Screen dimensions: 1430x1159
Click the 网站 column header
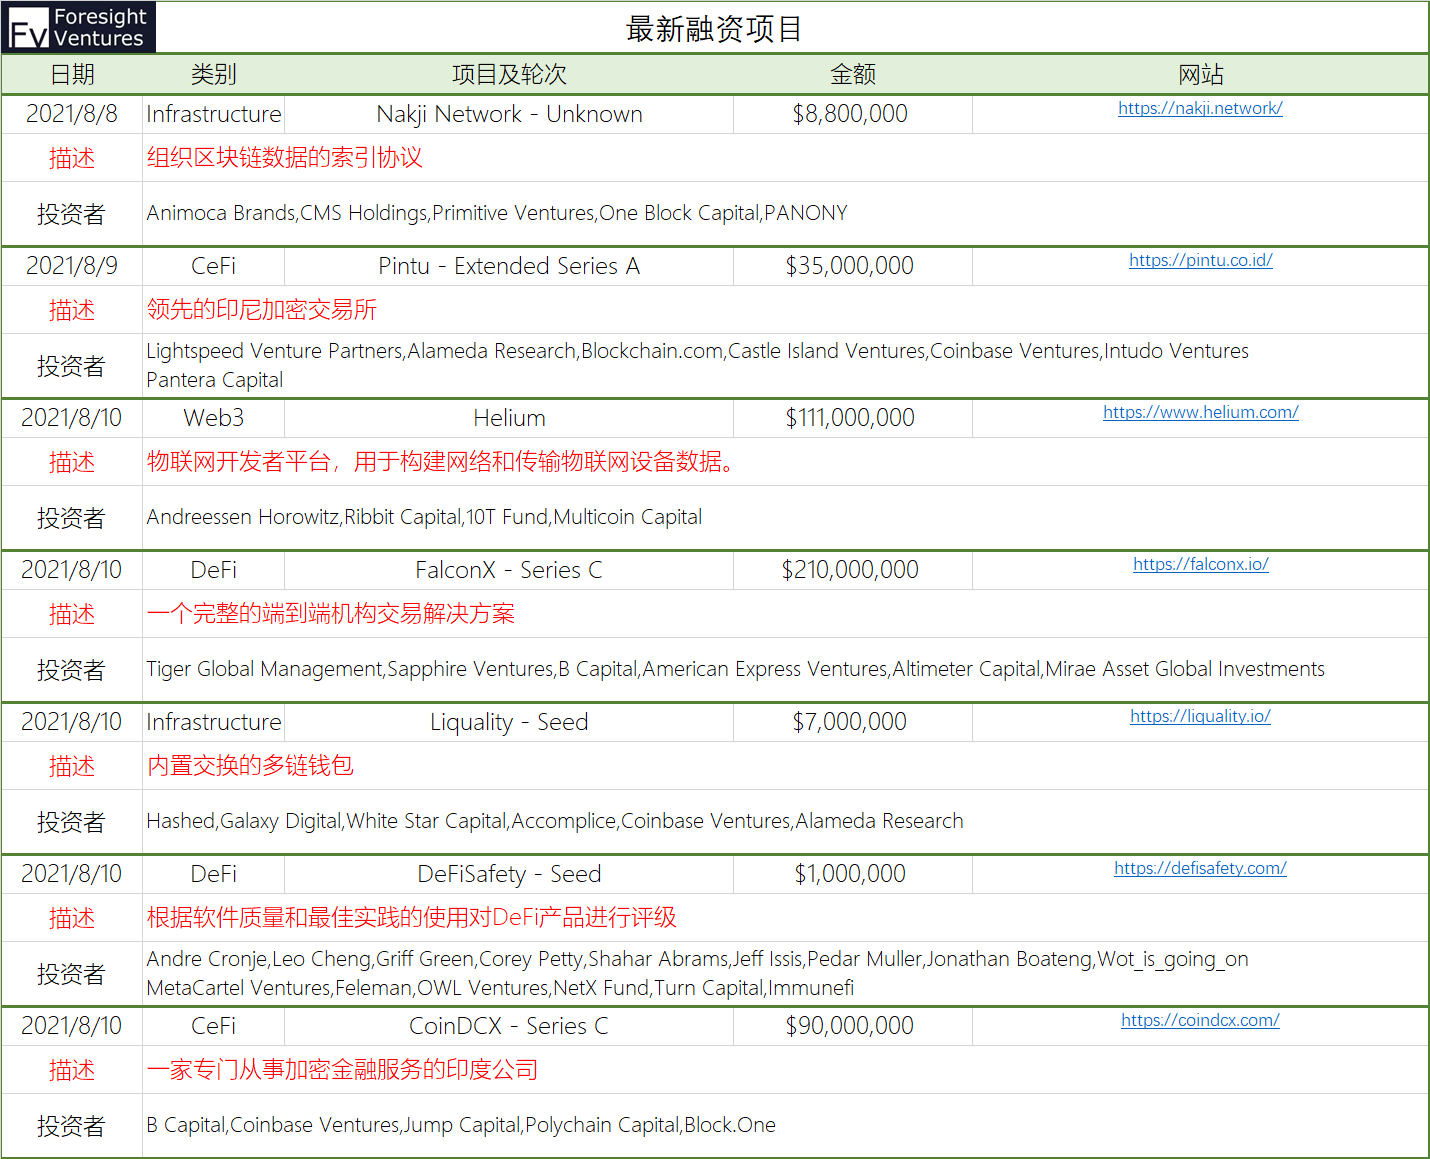click(x=1200, y=75)
